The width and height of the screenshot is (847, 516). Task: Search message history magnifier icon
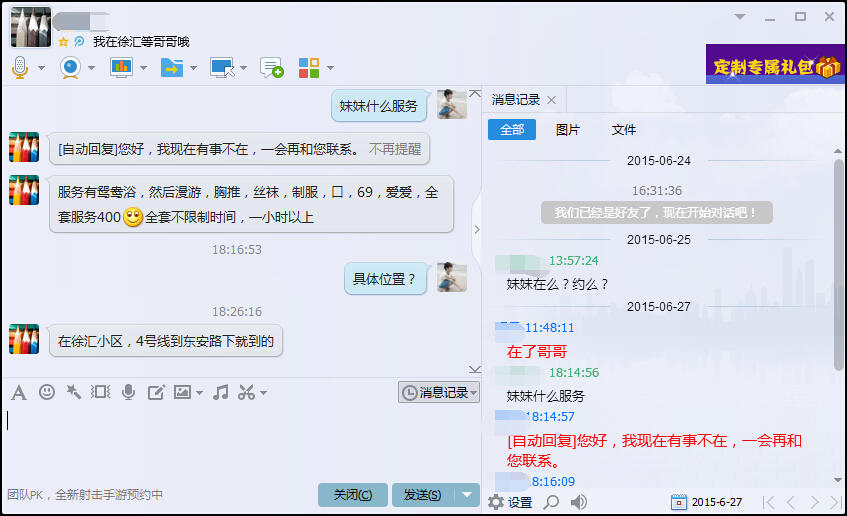[551, 502]
